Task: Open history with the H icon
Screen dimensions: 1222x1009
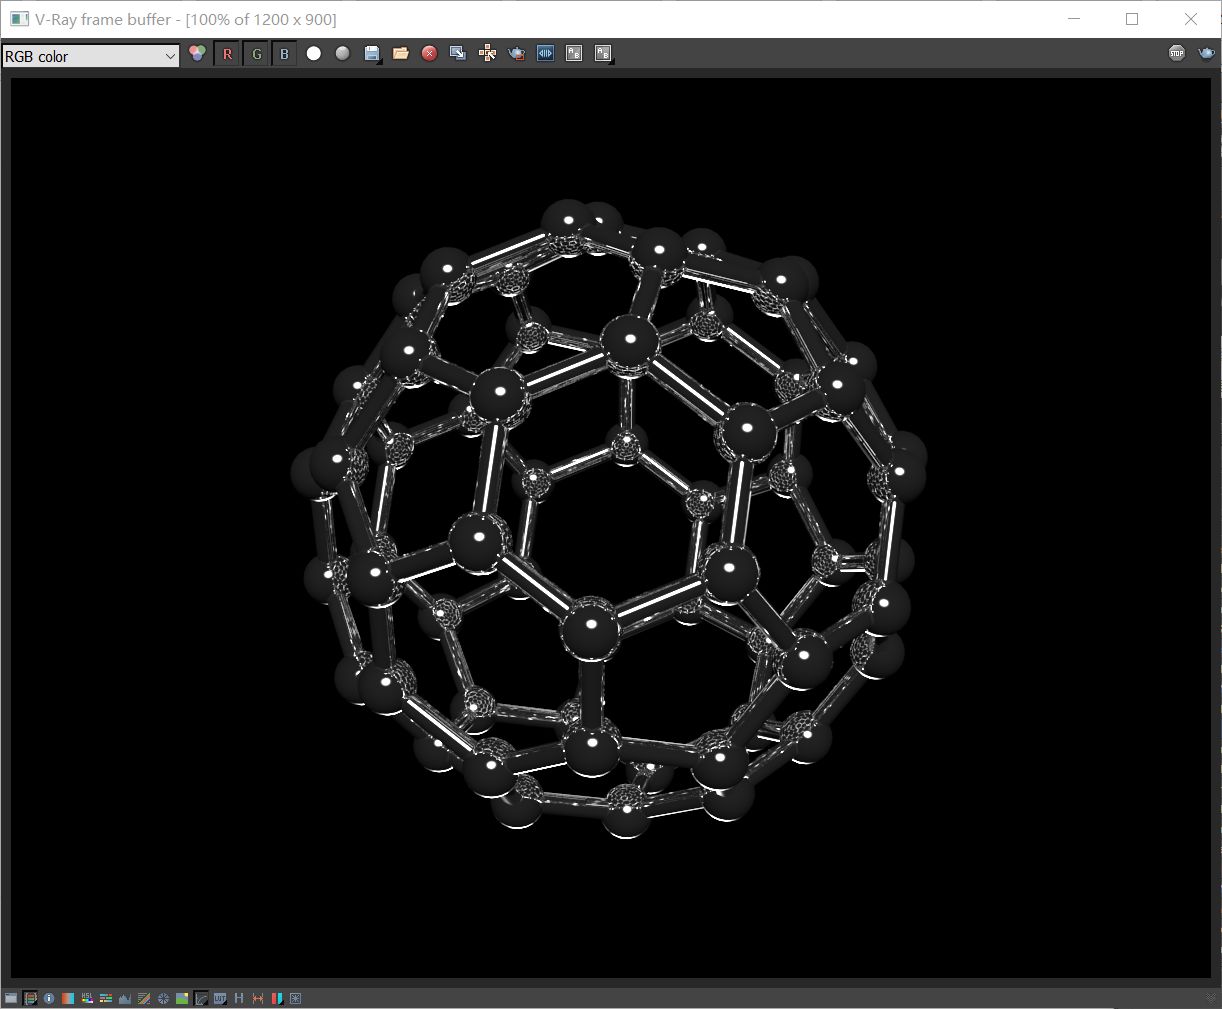Action: coord(239,998)
